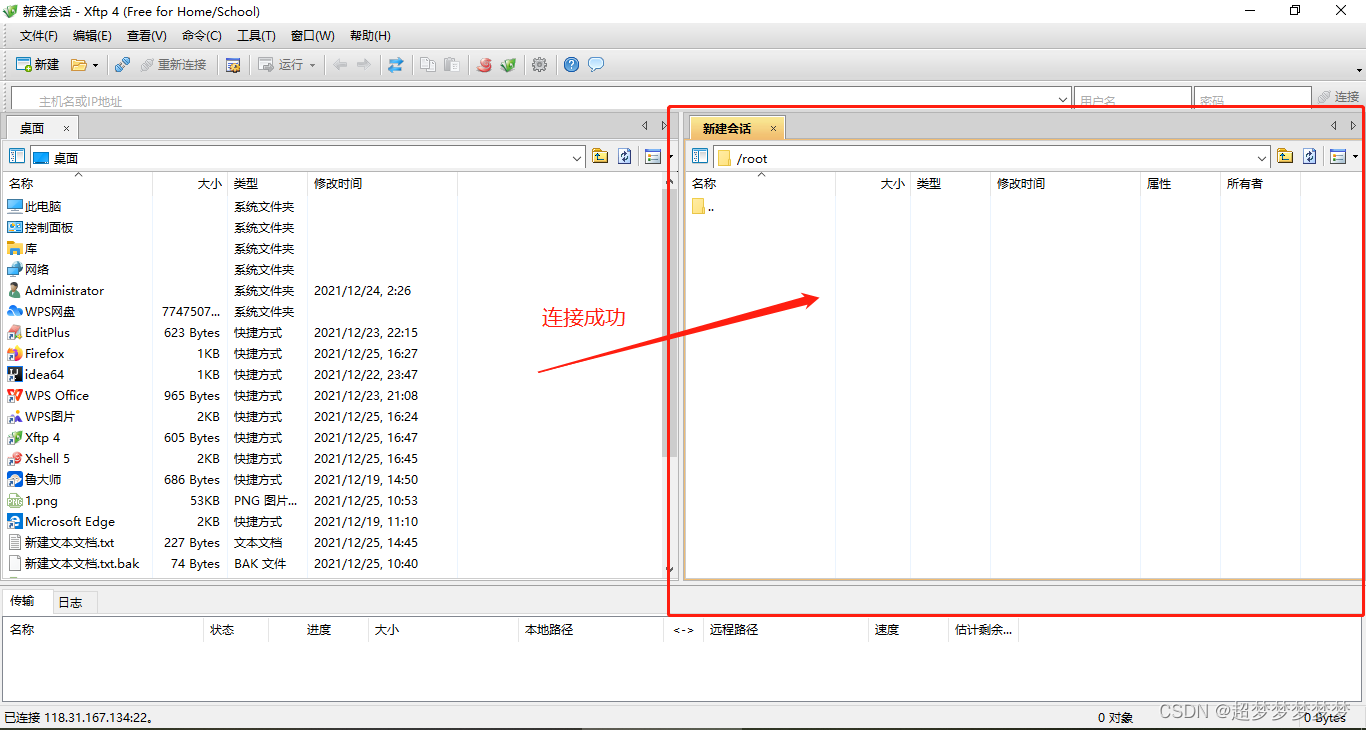
Task: Click the 重新连接 reconnect button
Action: coord(173,65)
